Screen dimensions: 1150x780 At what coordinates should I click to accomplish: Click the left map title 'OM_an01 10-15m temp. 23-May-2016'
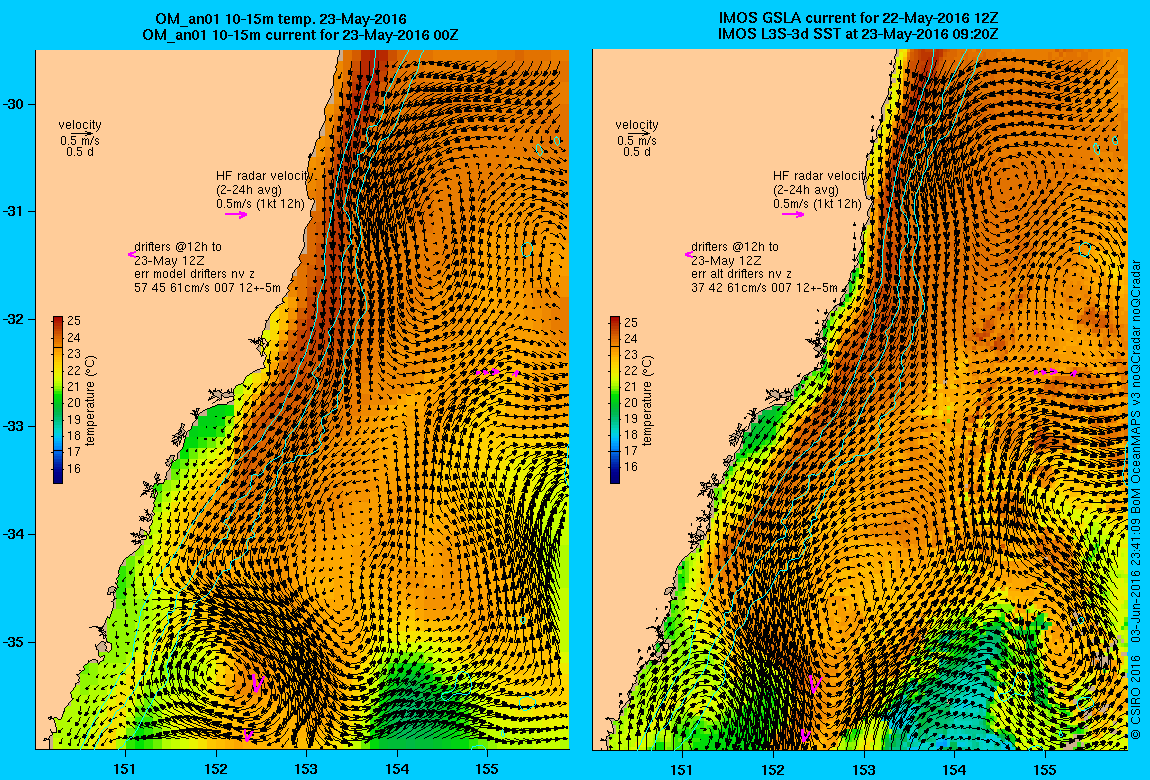point(281,19)
